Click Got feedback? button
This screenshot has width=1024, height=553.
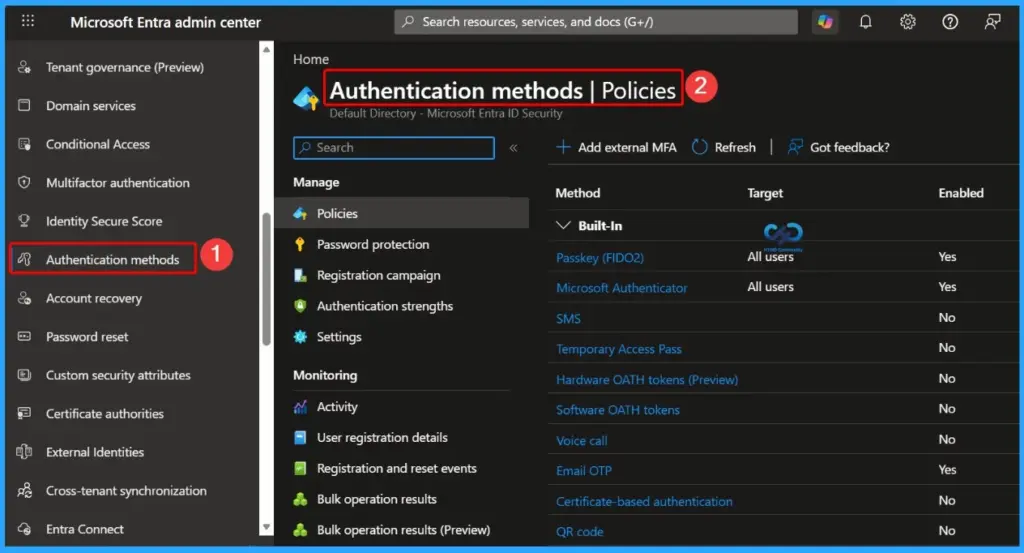point(839,147)
